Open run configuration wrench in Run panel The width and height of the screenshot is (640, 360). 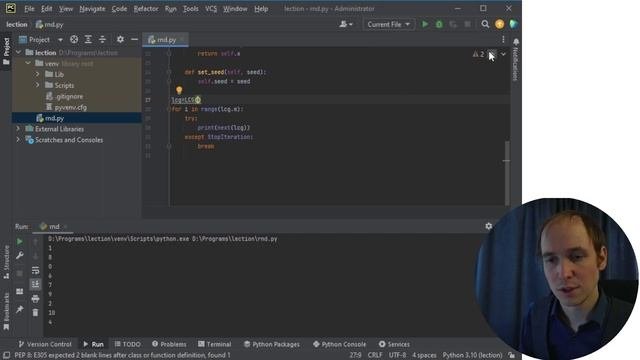coord(20,256)
